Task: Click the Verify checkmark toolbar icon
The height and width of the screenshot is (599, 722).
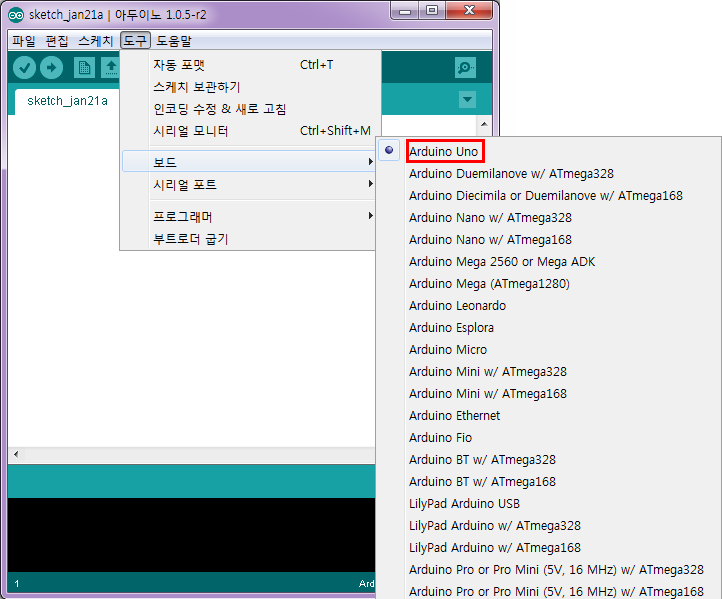Action: (x=24, y=68)
